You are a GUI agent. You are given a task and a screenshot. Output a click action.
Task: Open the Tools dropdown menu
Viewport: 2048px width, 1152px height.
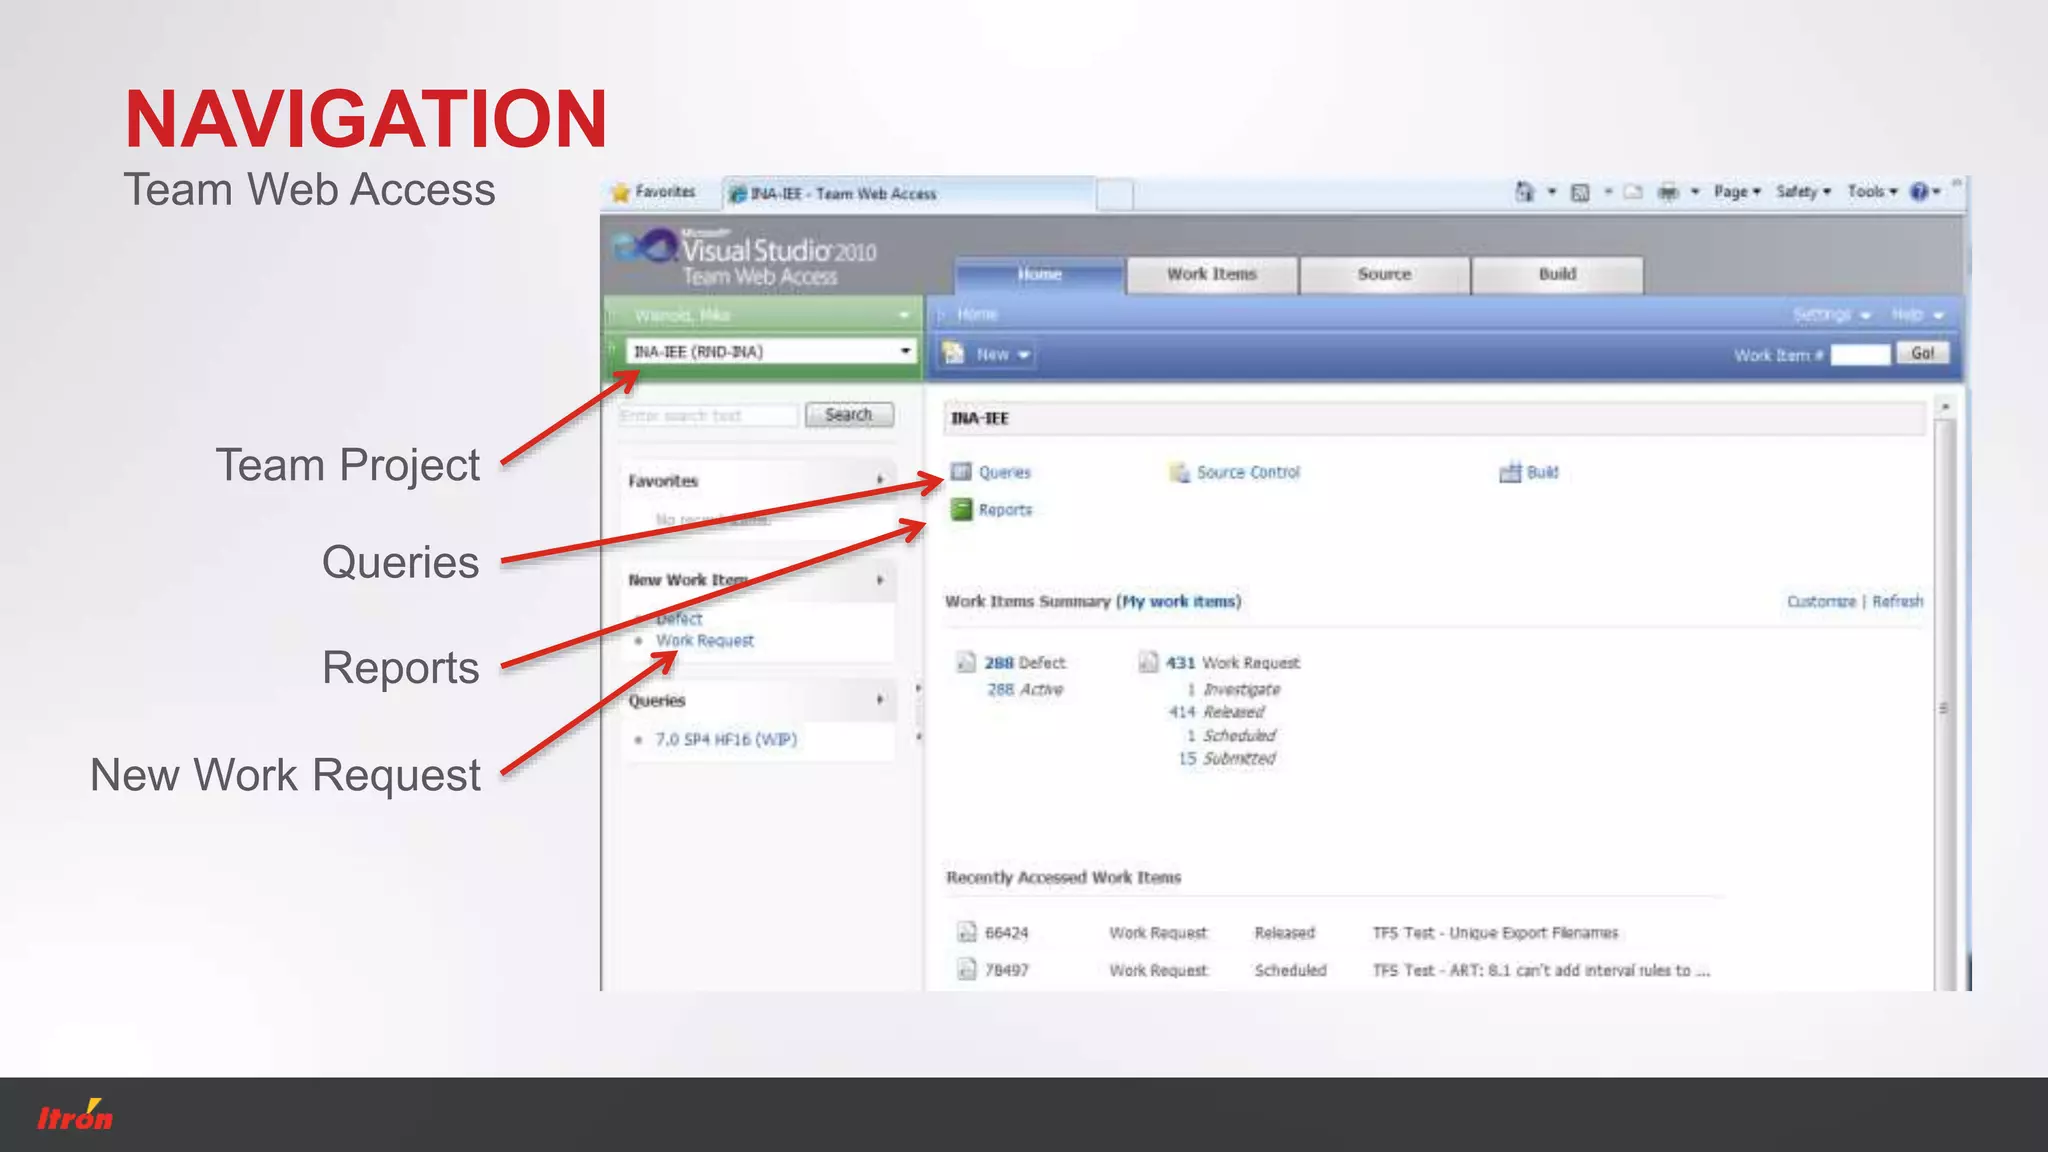click(x=1872, y=192)
